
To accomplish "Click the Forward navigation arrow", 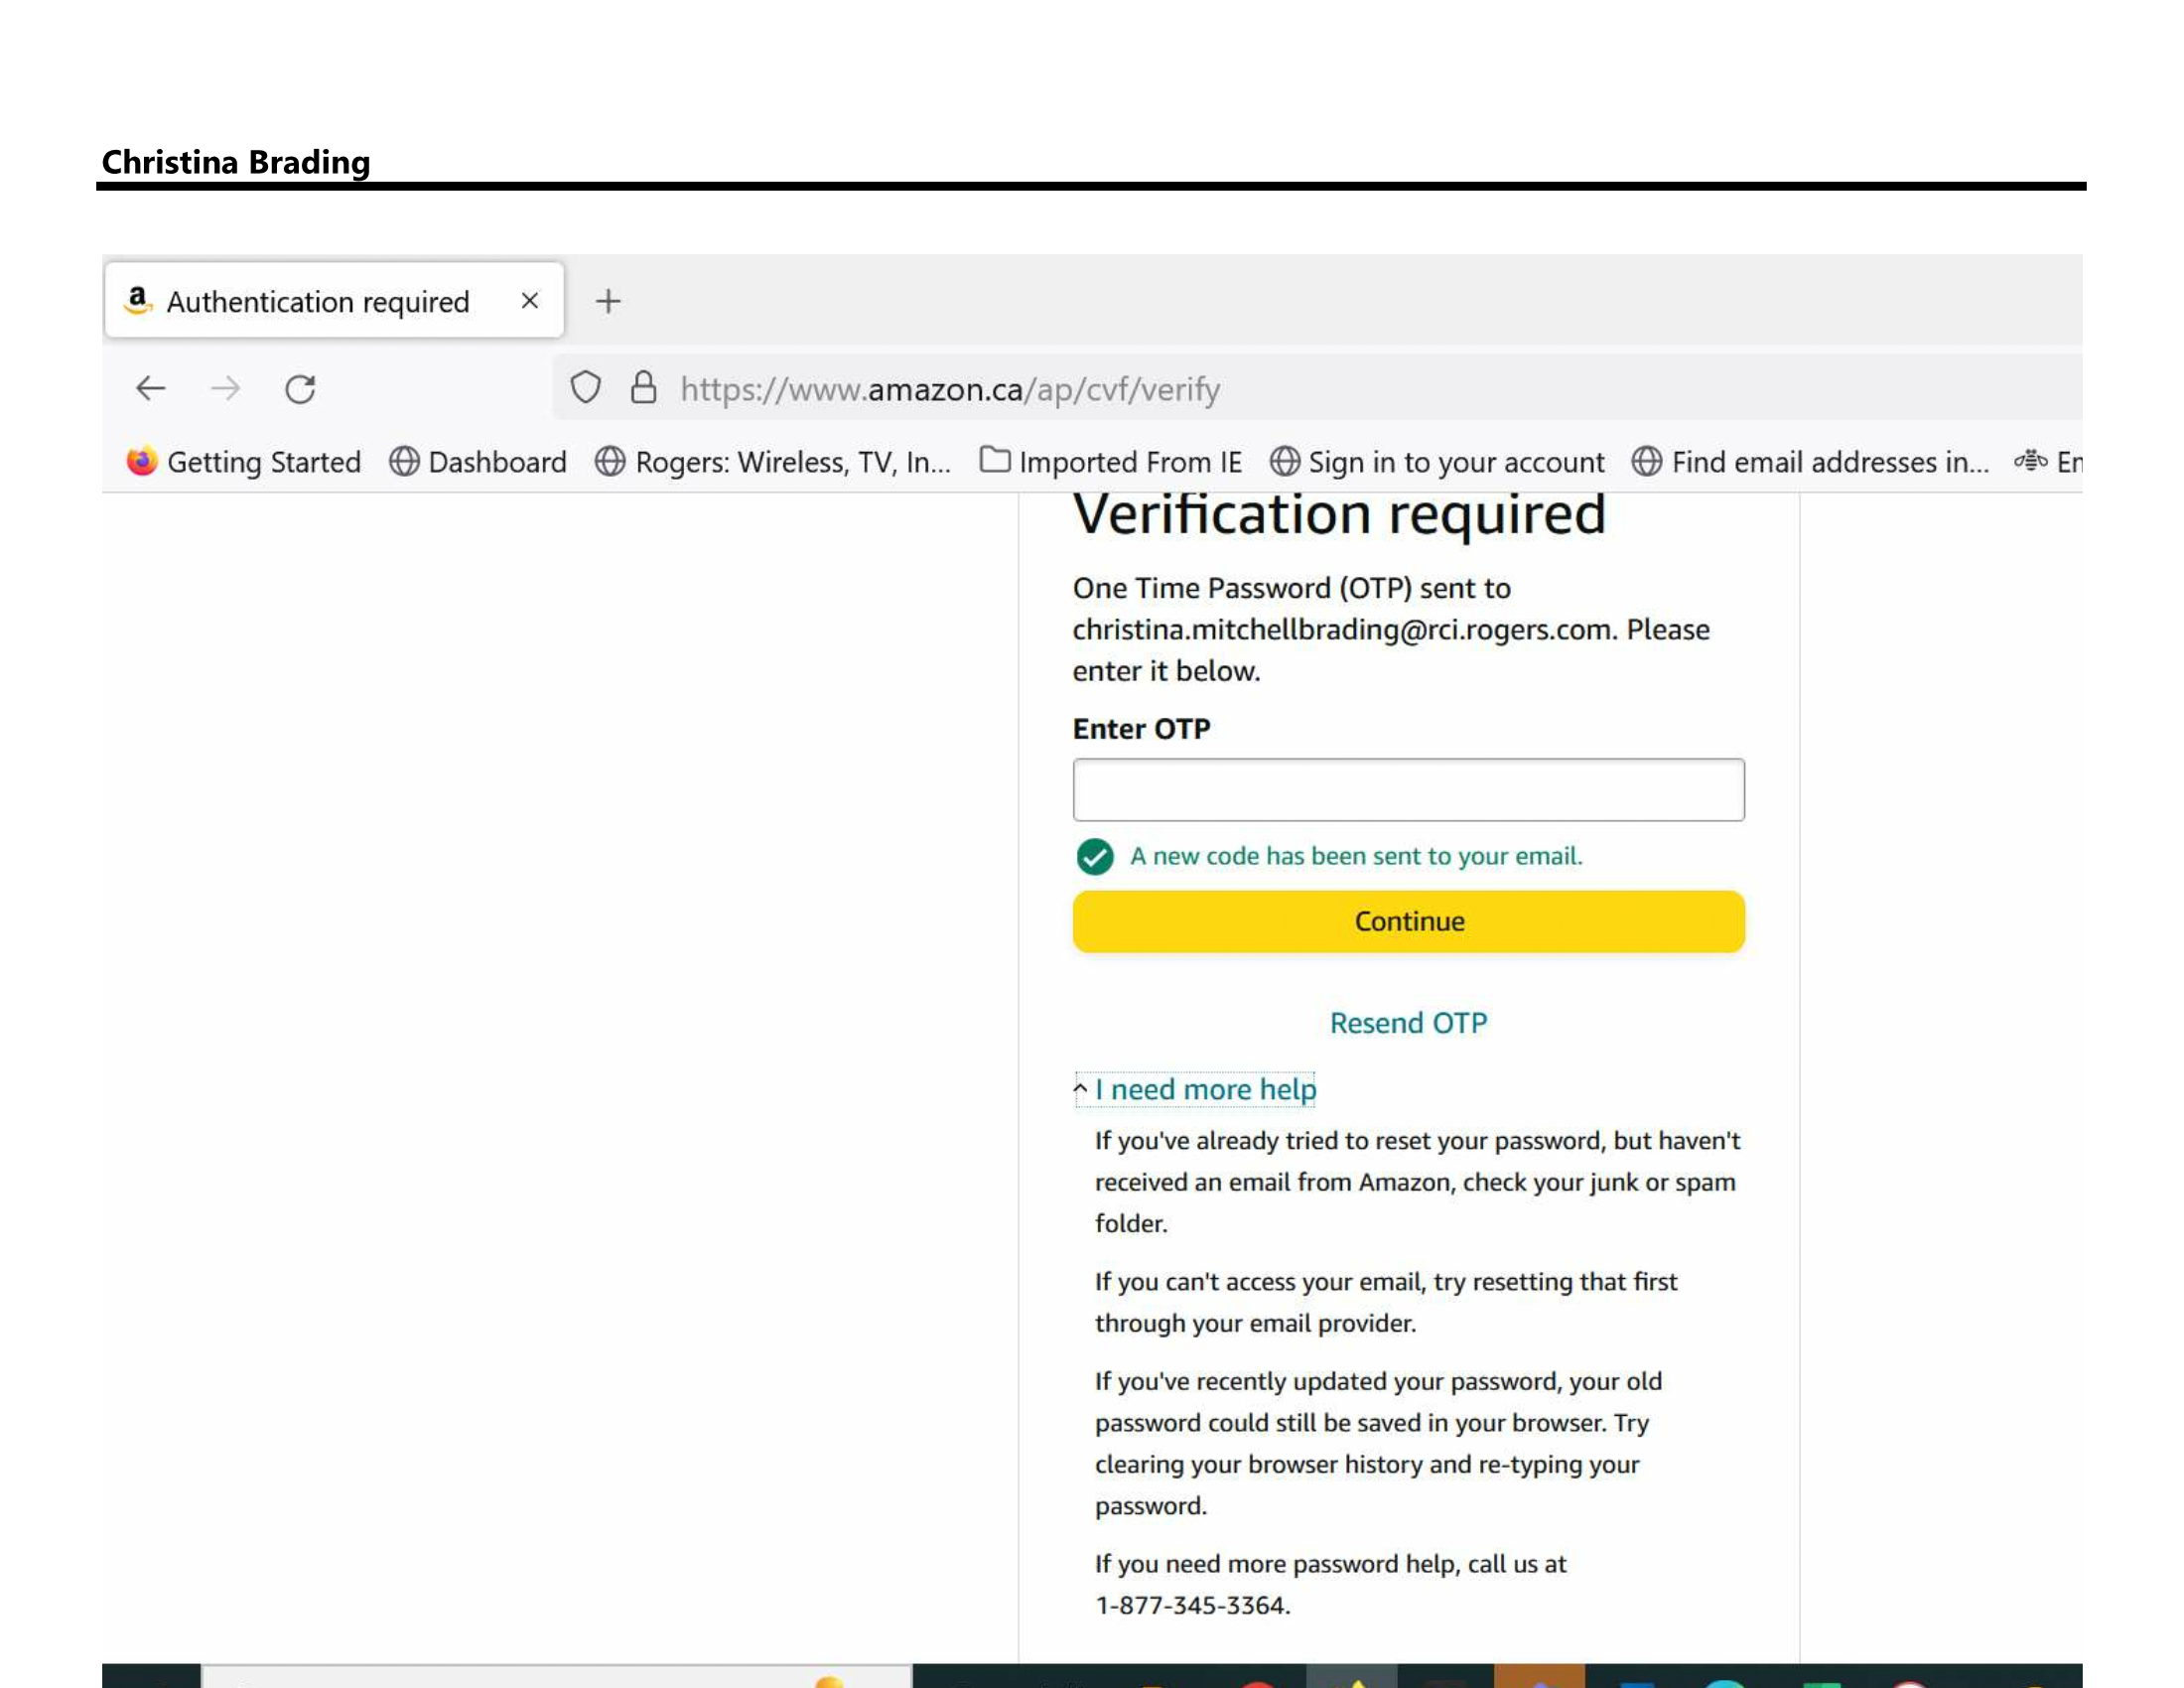I will tap(226, 388).
